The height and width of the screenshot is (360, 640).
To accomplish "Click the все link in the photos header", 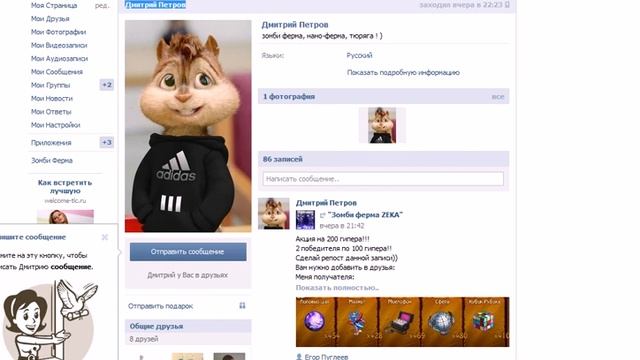I will click(x=498, y=97).
